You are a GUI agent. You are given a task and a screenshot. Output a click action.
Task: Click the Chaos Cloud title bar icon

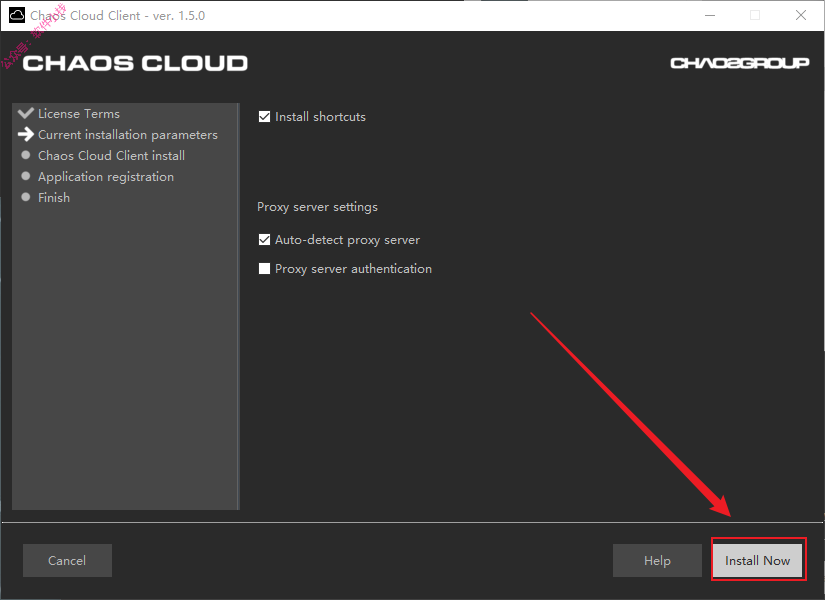tap(17, 15)
